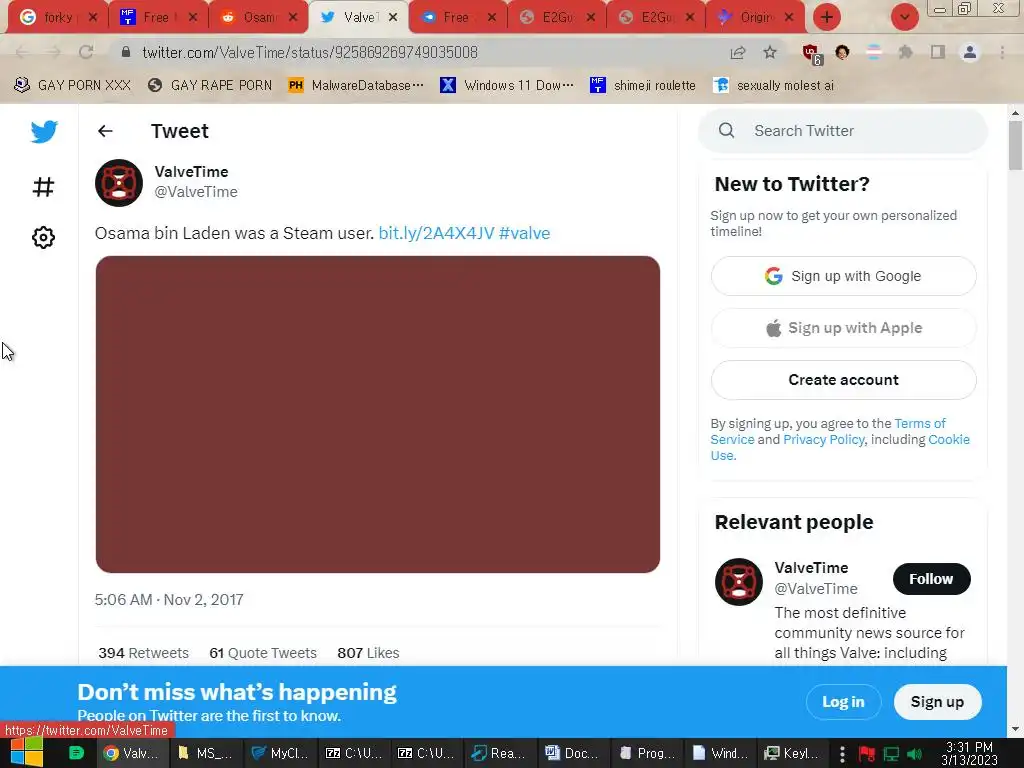Screen dimensions: 1024x768
Task: Click the browser back arrow
Action: (22, 52)
